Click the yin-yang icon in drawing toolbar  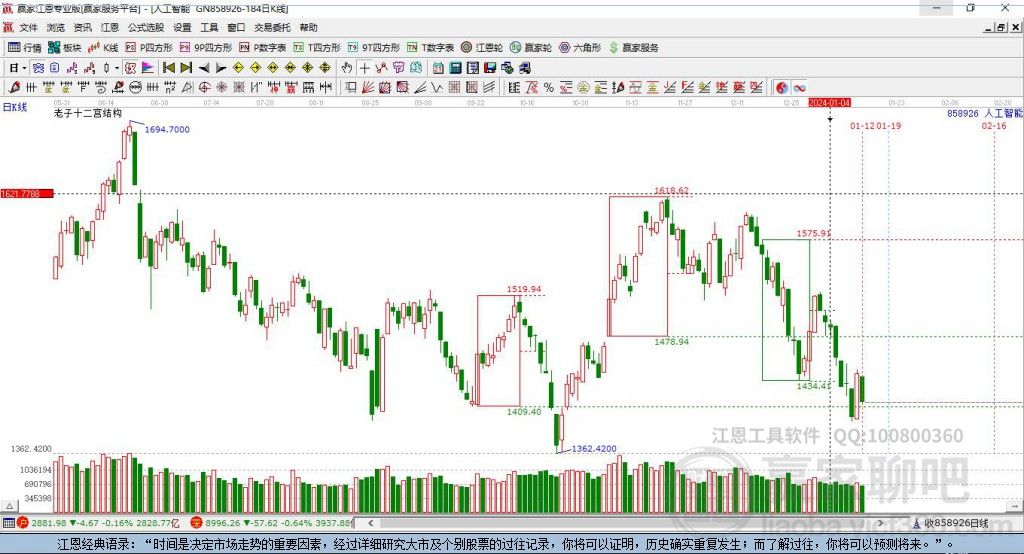[x=781, y=87]
